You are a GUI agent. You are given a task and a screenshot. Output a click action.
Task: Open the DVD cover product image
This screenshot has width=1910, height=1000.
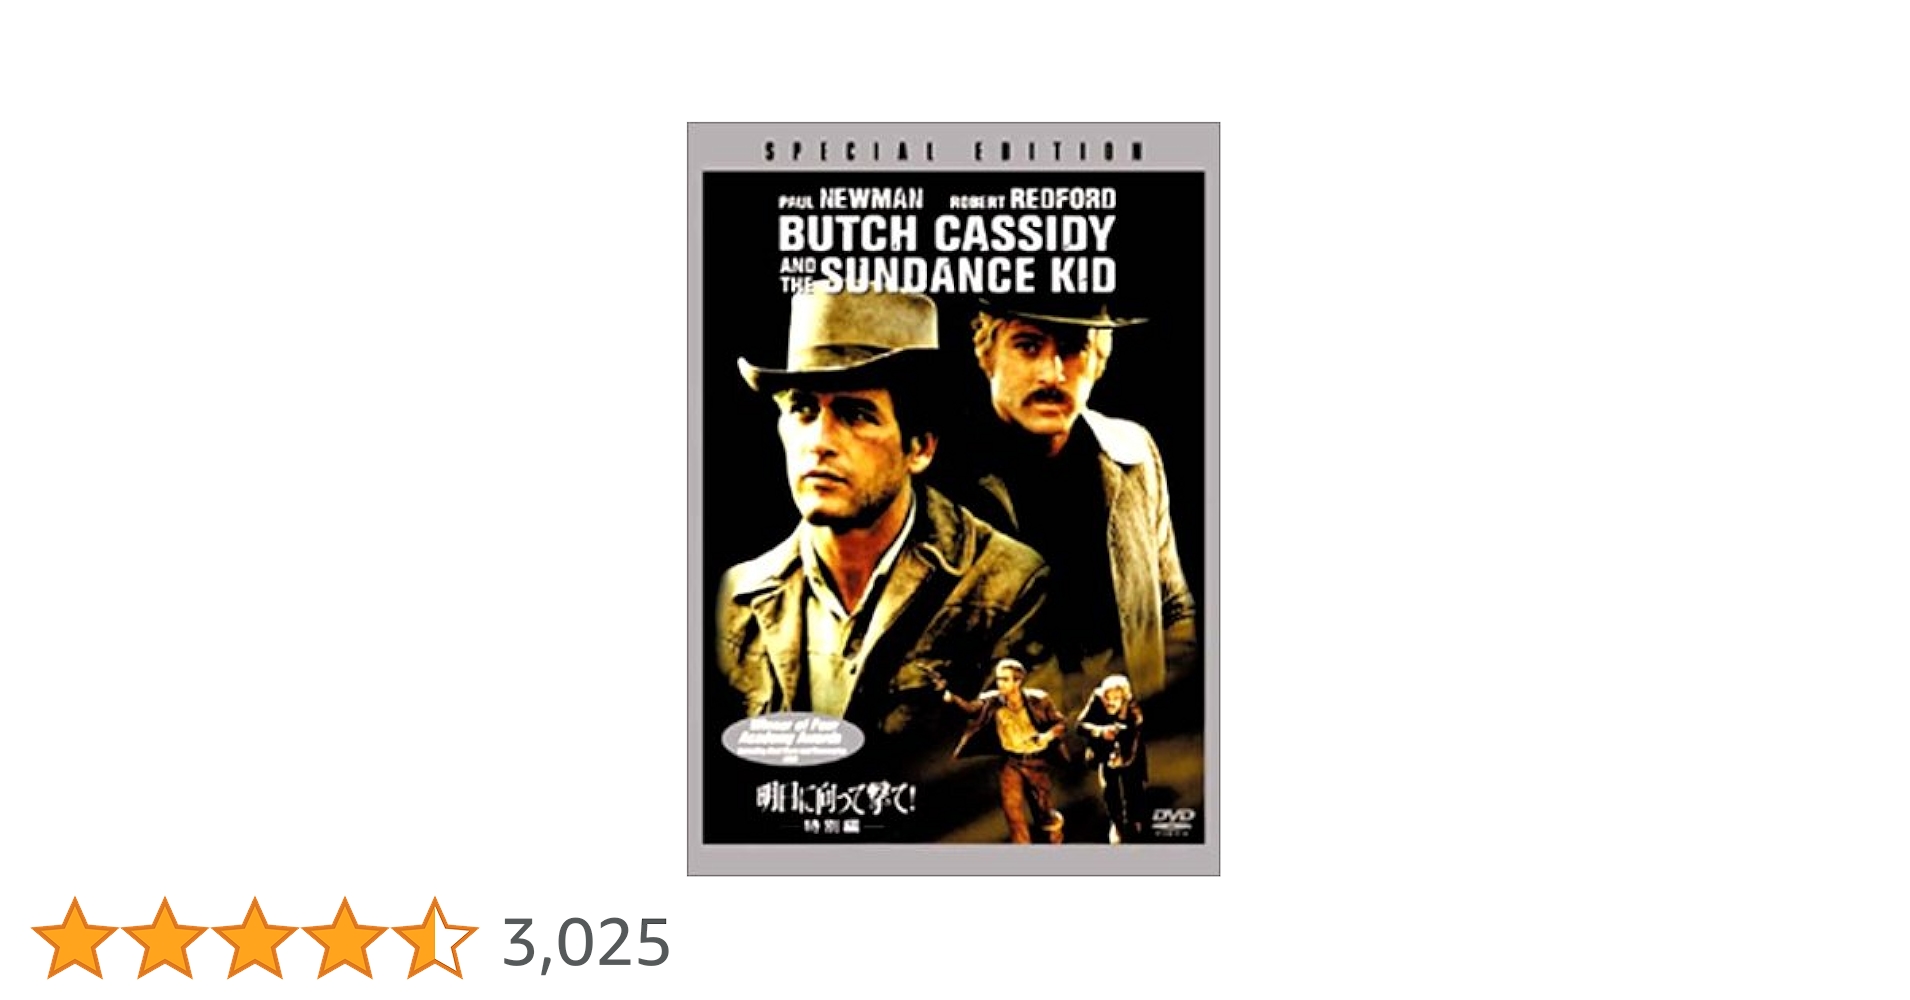[x=953, y=499]
